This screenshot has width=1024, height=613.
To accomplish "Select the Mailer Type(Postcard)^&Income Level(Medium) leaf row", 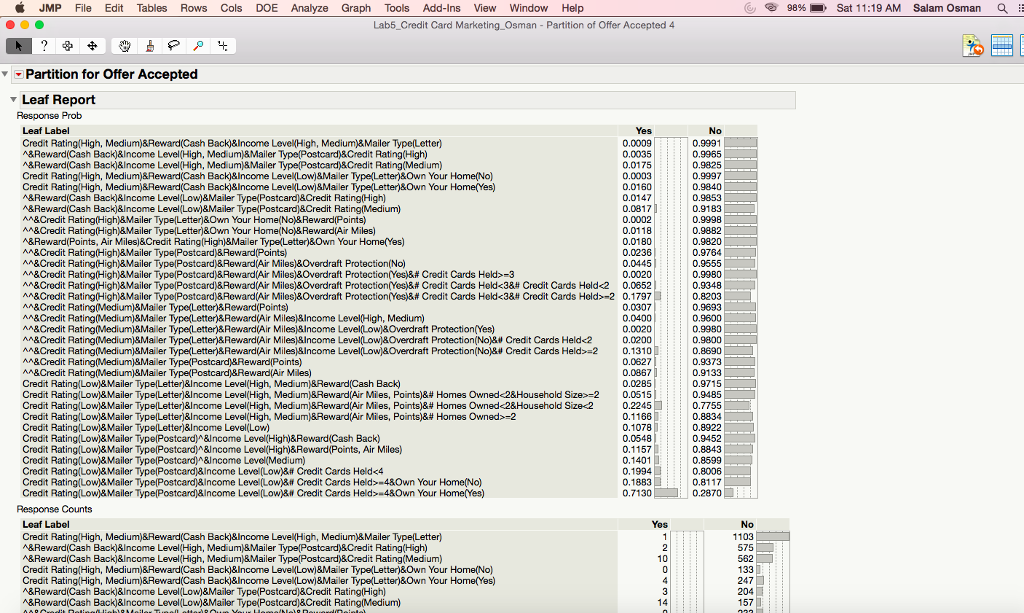I will pos(163,460).
